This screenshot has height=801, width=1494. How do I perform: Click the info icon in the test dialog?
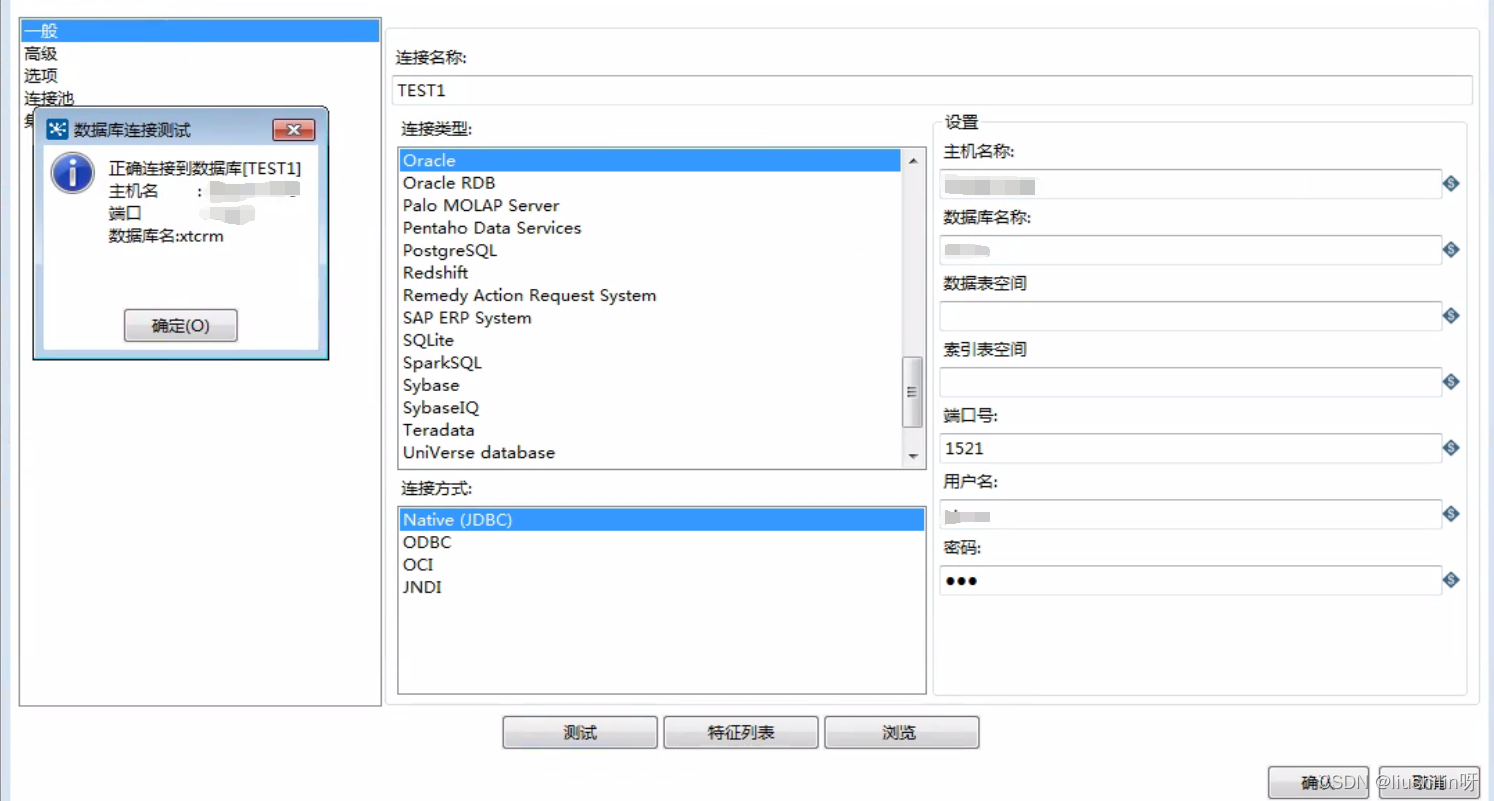click(71, 172)
